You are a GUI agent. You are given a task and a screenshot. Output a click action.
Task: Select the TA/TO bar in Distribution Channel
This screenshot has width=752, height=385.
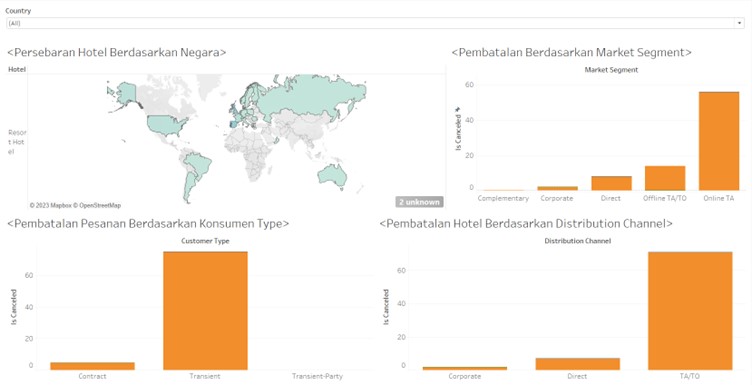click(690, 311)
